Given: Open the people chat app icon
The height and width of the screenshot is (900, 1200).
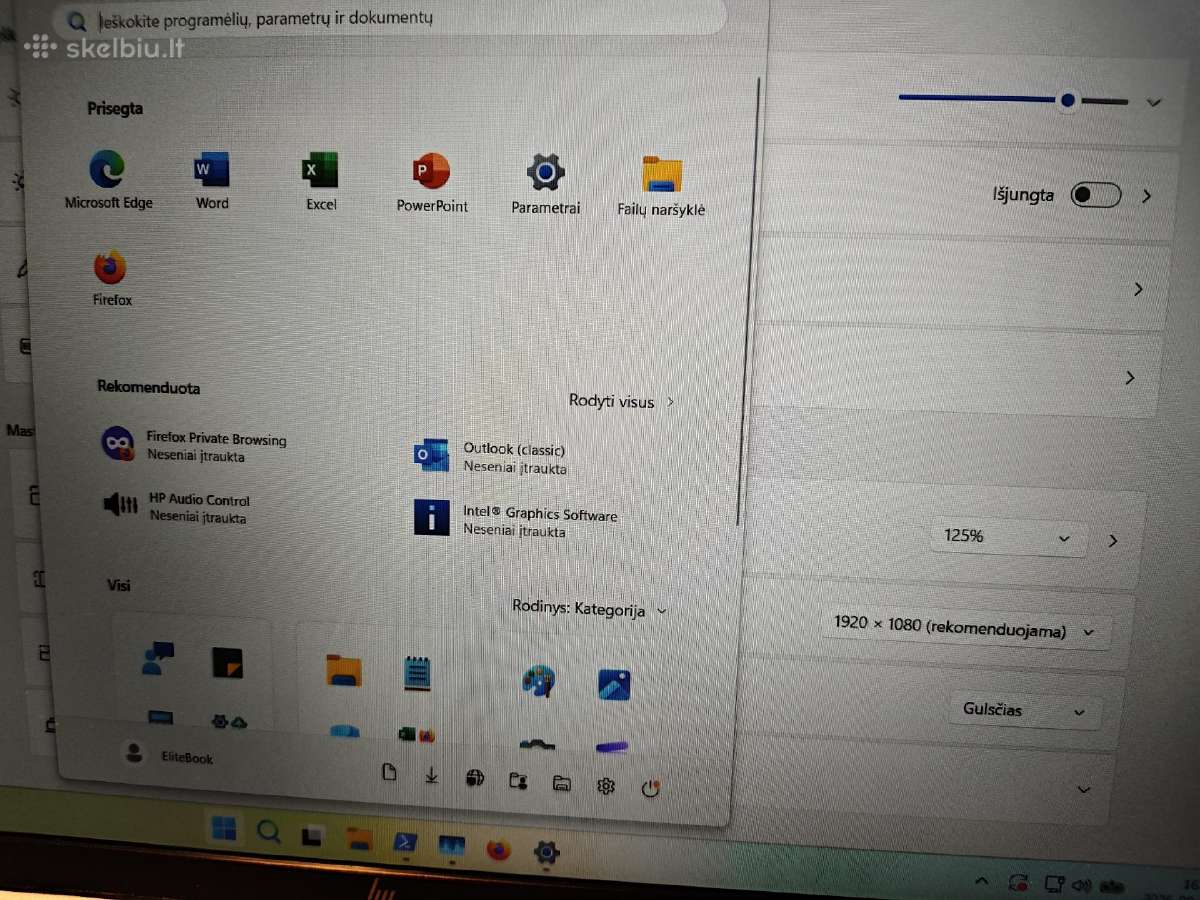Looking at the screenshot, I should (x=157, y=659).
